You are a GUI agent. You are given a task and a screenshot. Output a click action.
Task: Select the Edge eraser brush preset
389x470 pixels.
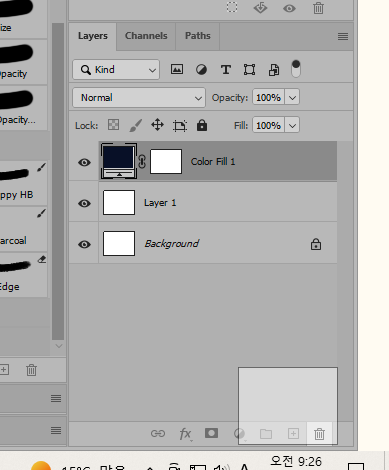[x=23, y=275]
